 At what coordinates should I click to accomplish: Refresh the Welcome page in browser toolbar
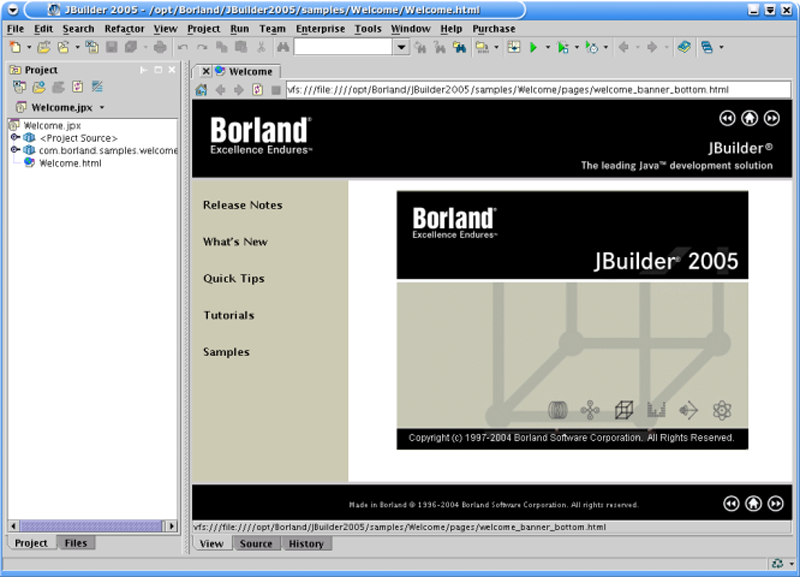(x=257, y=90)
